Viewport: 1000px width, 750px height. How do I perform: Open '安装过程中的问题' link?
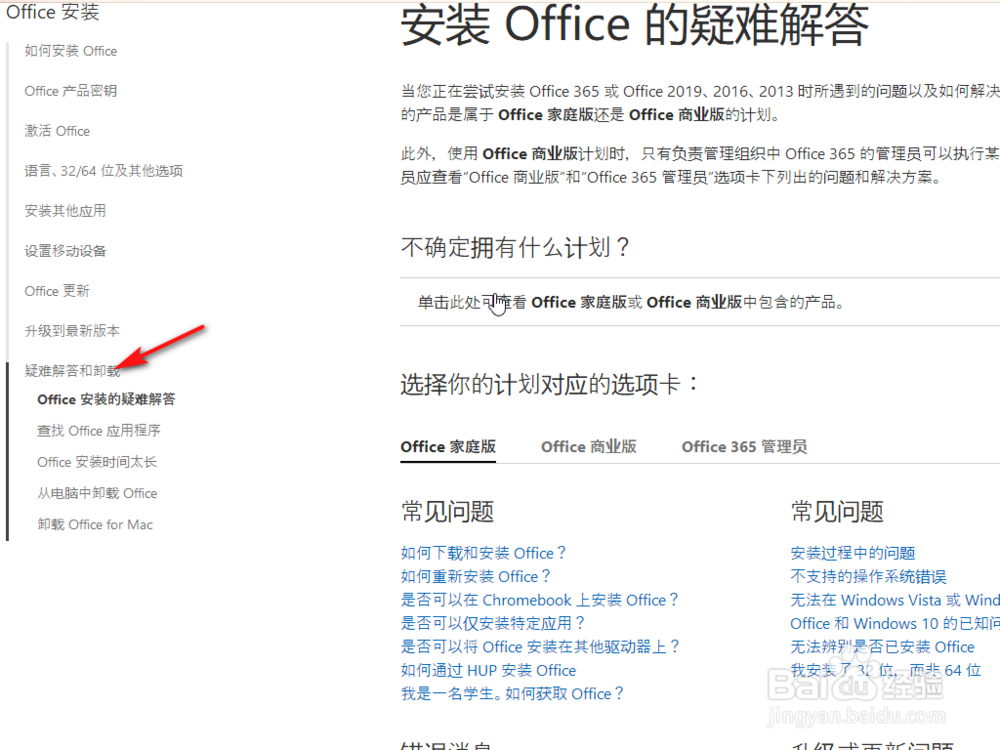point(853,554)
